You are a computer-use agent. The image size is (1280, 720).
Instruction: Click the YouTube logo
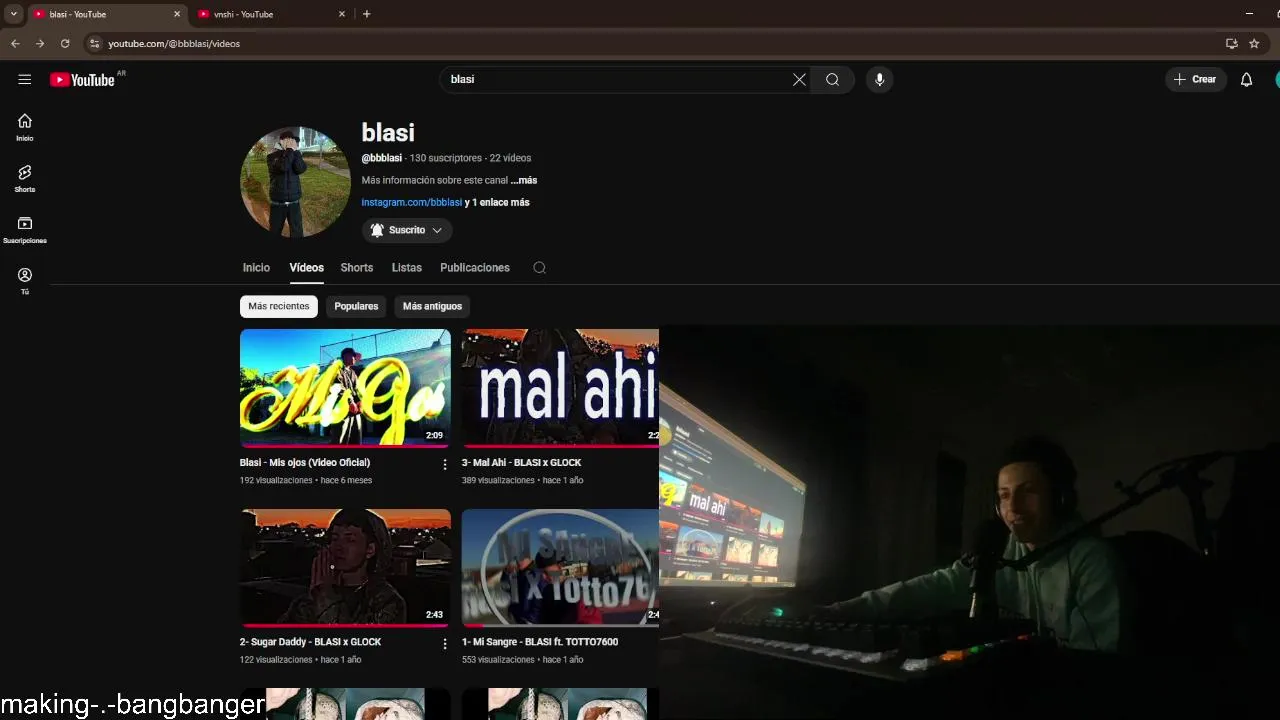tap(83, 80)
